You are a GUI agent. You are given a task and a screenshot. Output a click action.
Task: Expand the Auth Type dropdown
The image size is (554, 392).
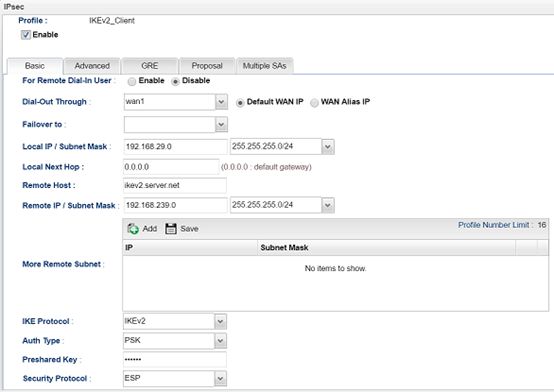coord(220,341)
